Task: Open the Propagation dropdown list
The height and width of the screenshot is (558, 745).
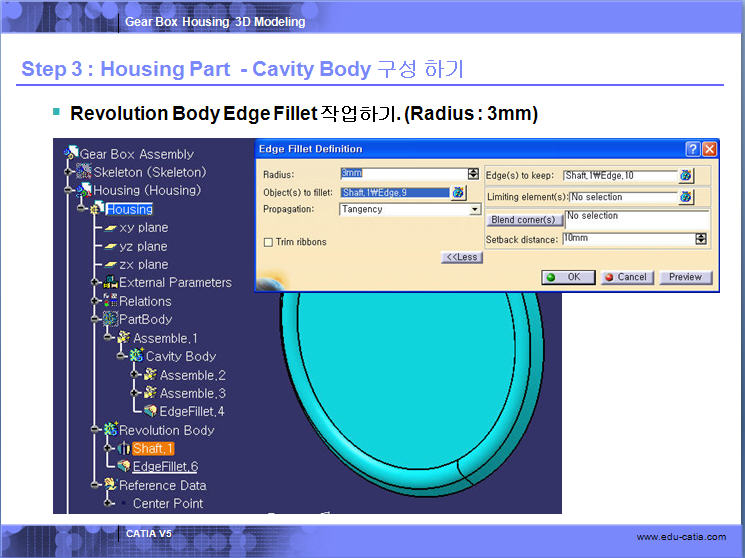Action: pos(475,210)
